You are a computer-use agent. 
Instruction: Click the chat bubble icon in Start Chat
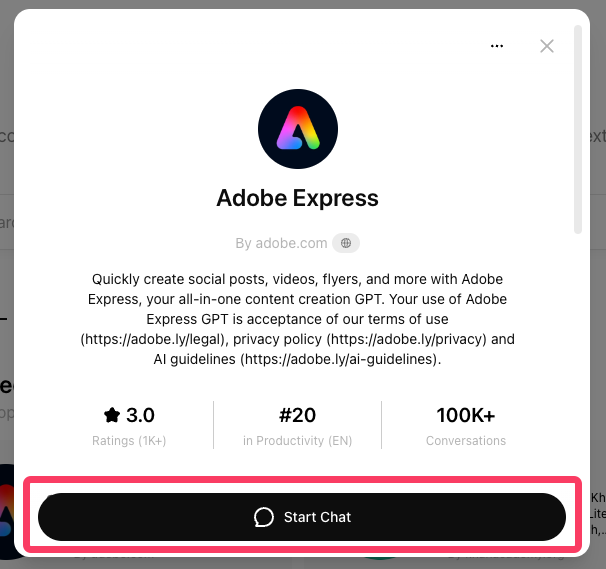click(264, 517)
